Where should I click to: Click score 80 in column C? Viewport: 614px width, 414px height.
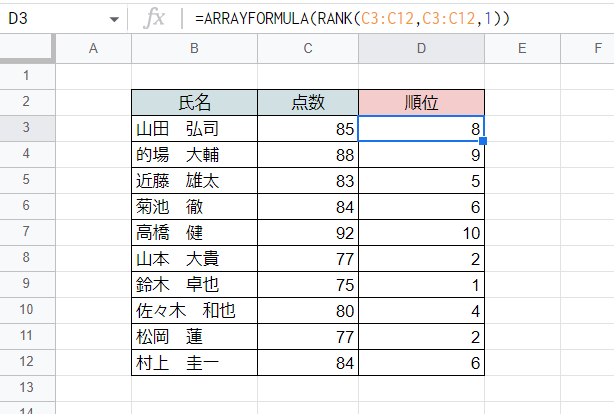click(308, 311)
